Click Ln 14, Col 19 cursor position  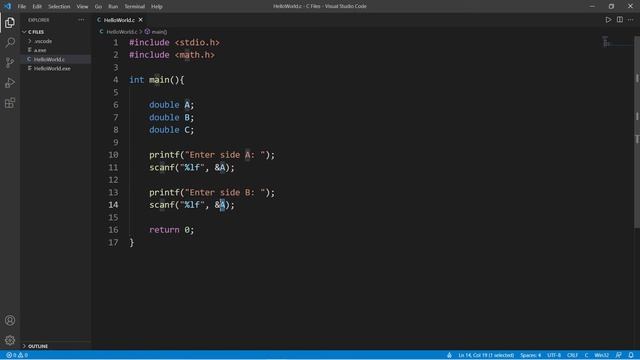486,355
